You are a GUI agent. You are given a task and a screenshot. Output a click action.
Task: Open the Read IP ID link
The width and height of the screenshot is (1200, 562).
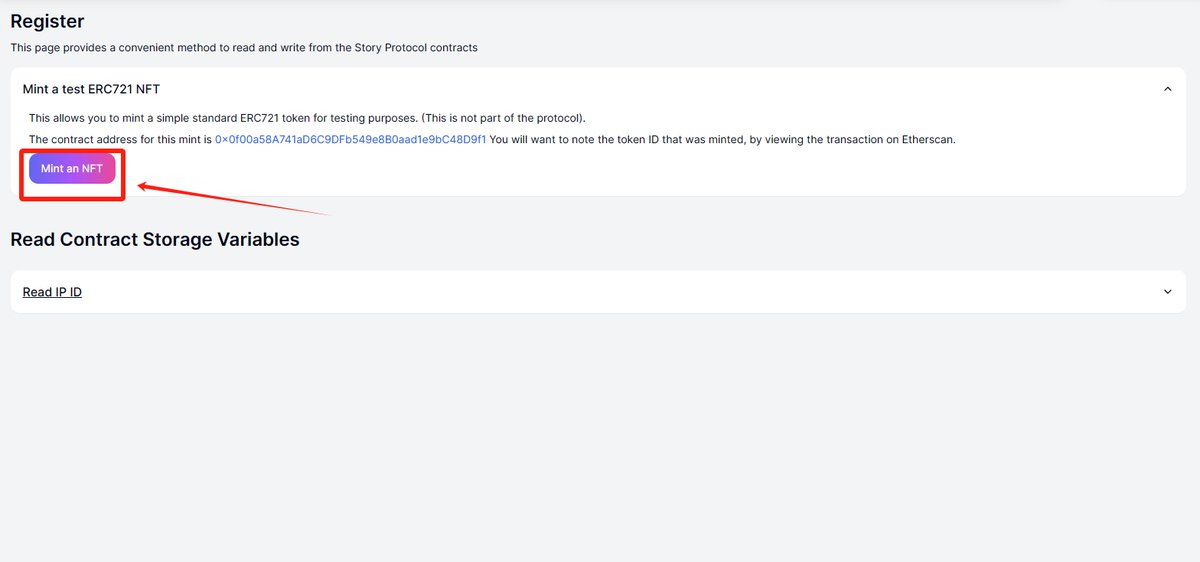(x=52, y=292)
